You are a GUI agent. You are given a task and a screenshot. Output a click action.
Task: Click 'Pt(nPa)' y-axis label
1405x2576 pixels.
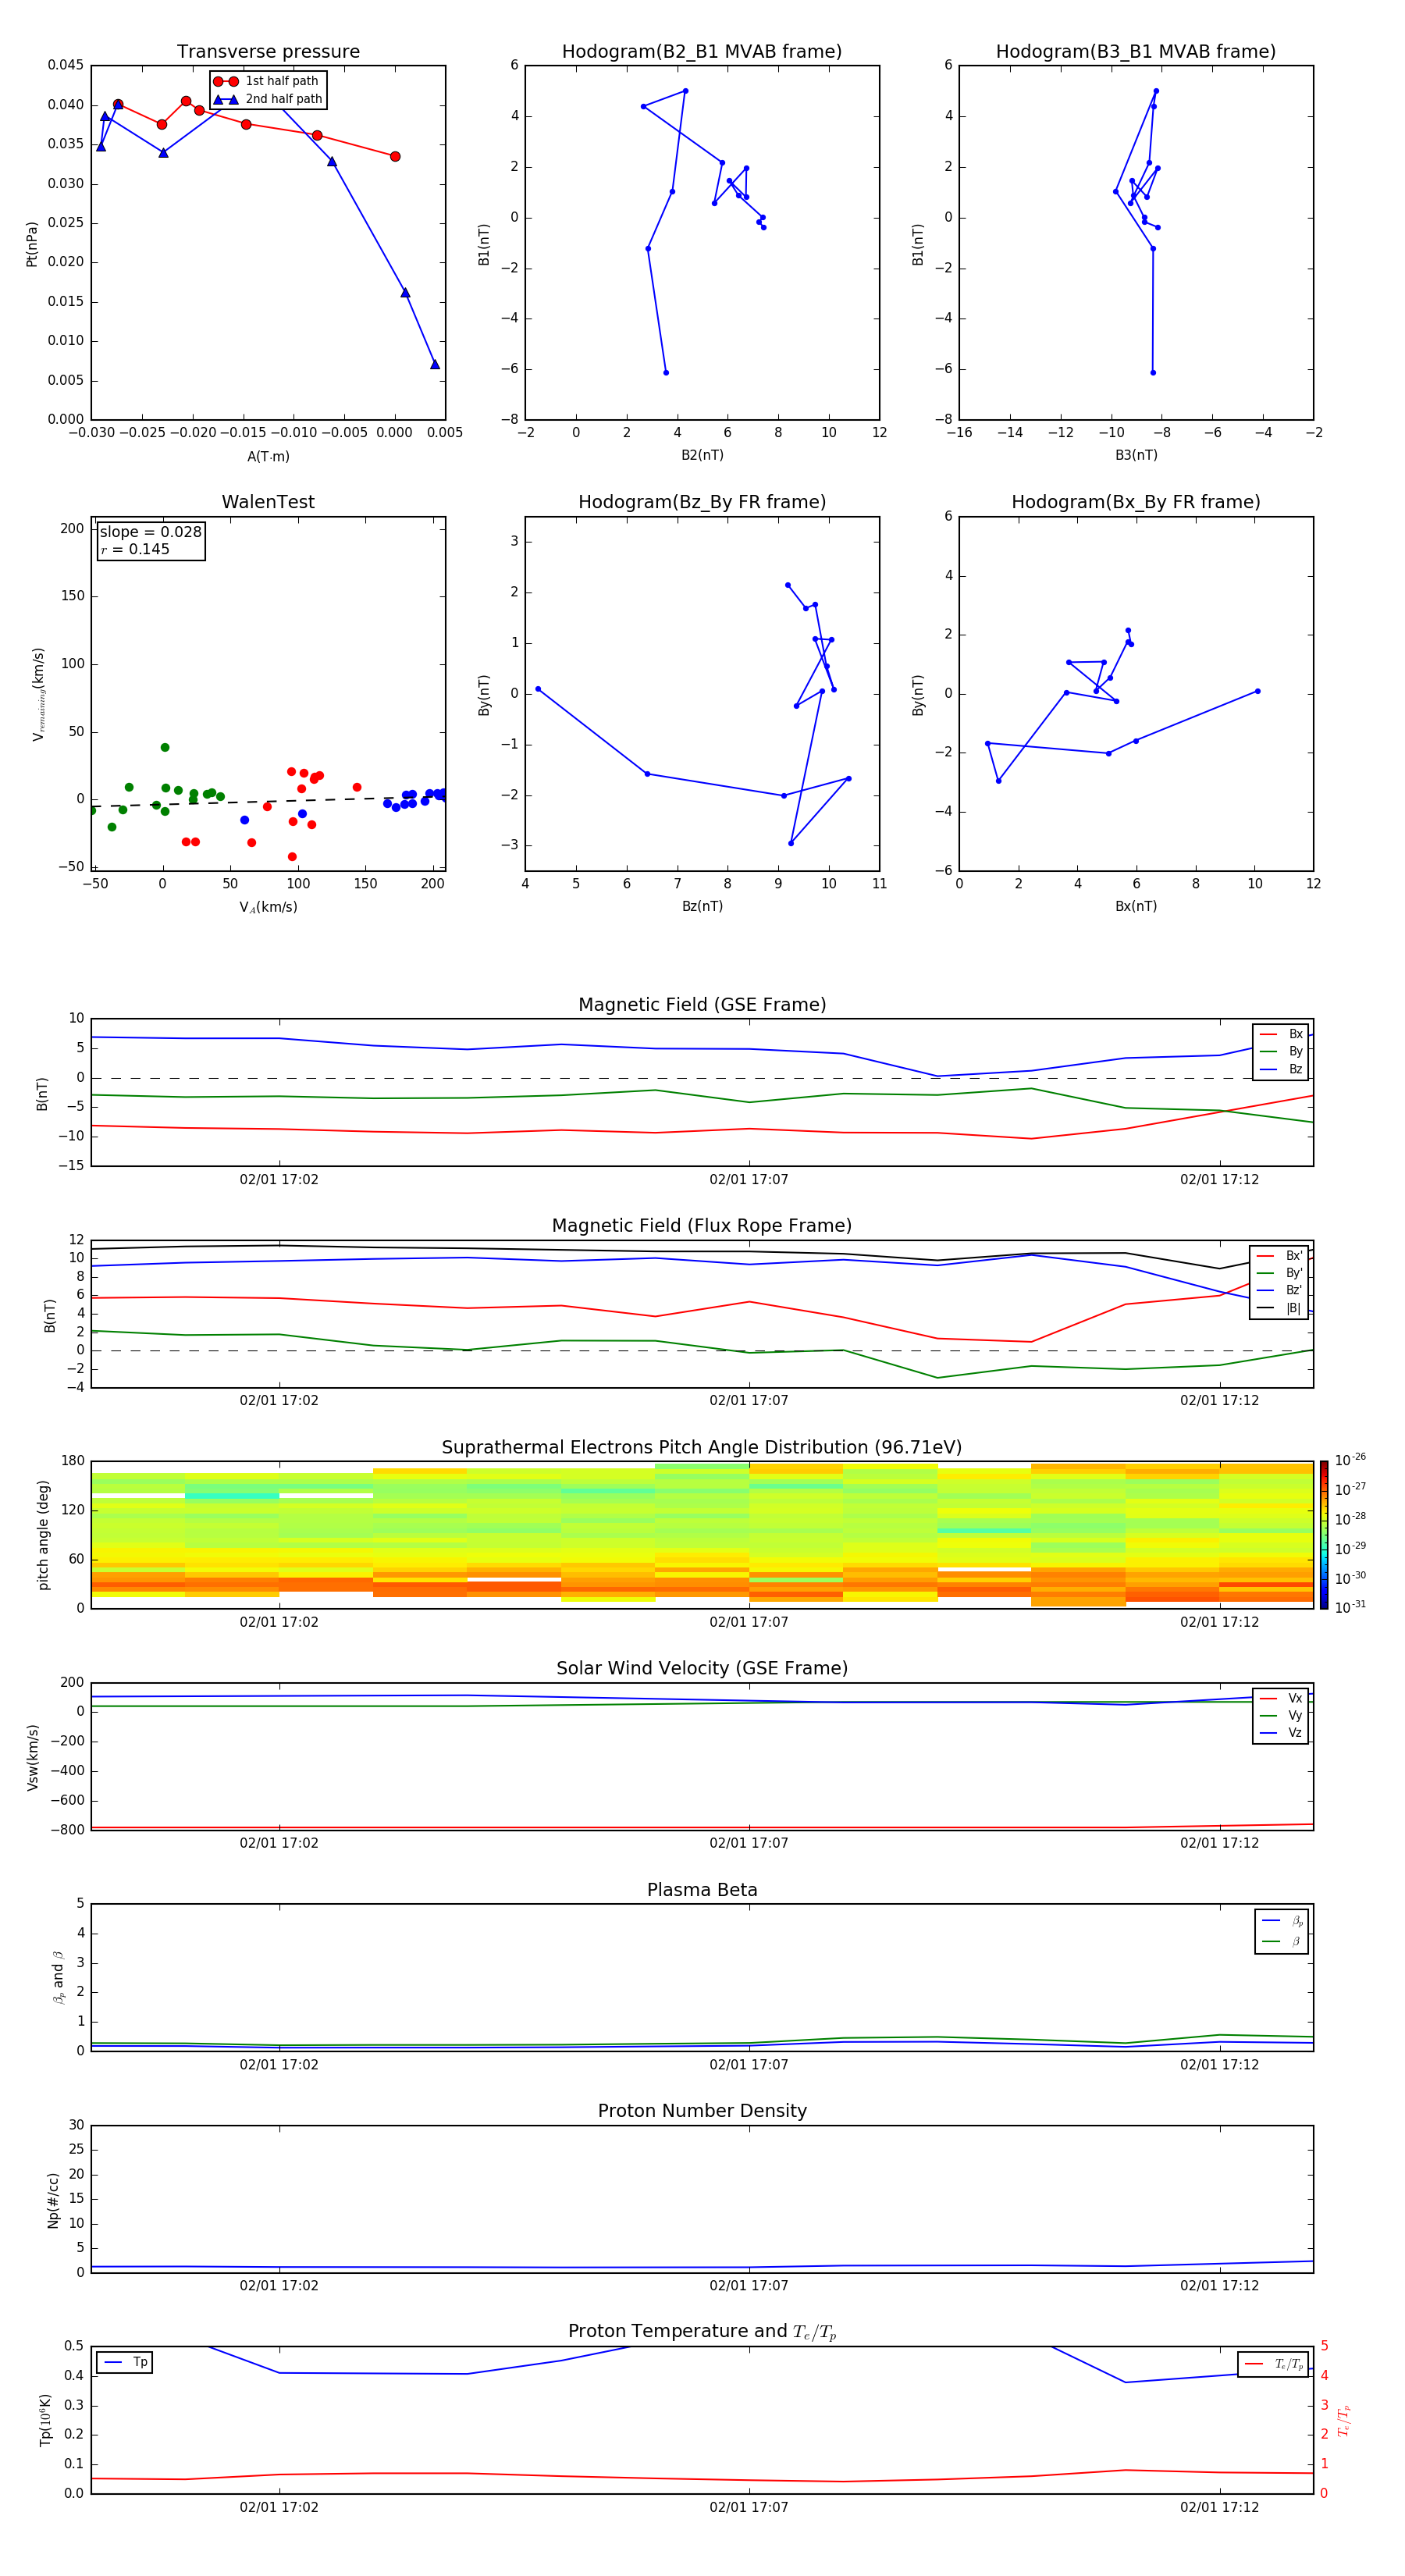(32, 244)
